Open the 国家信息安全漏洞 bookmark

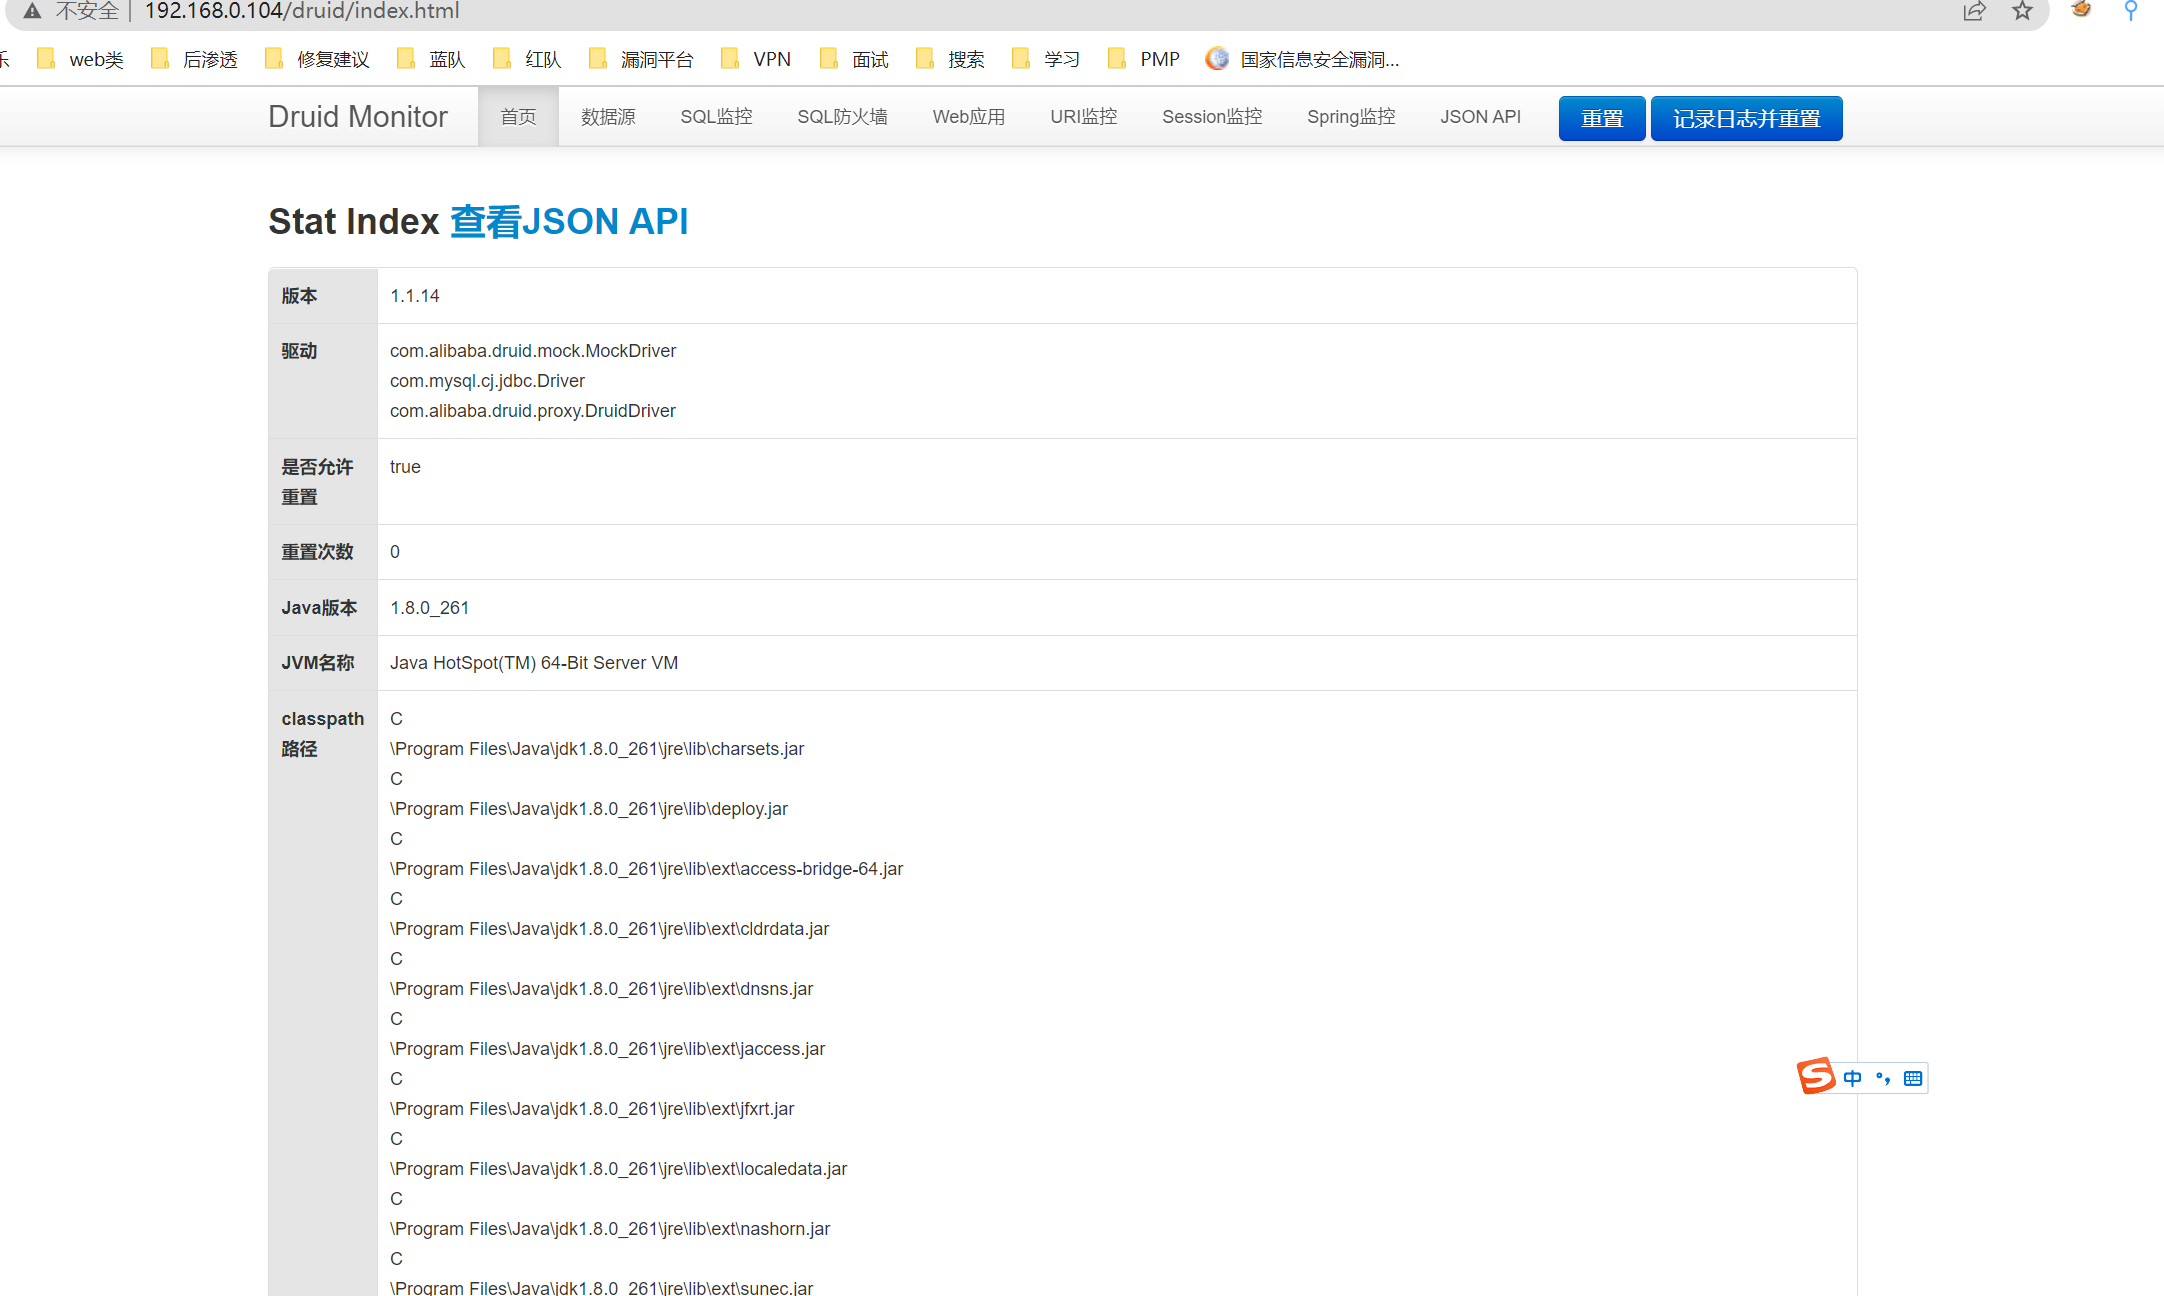[x=1302, y=59]
